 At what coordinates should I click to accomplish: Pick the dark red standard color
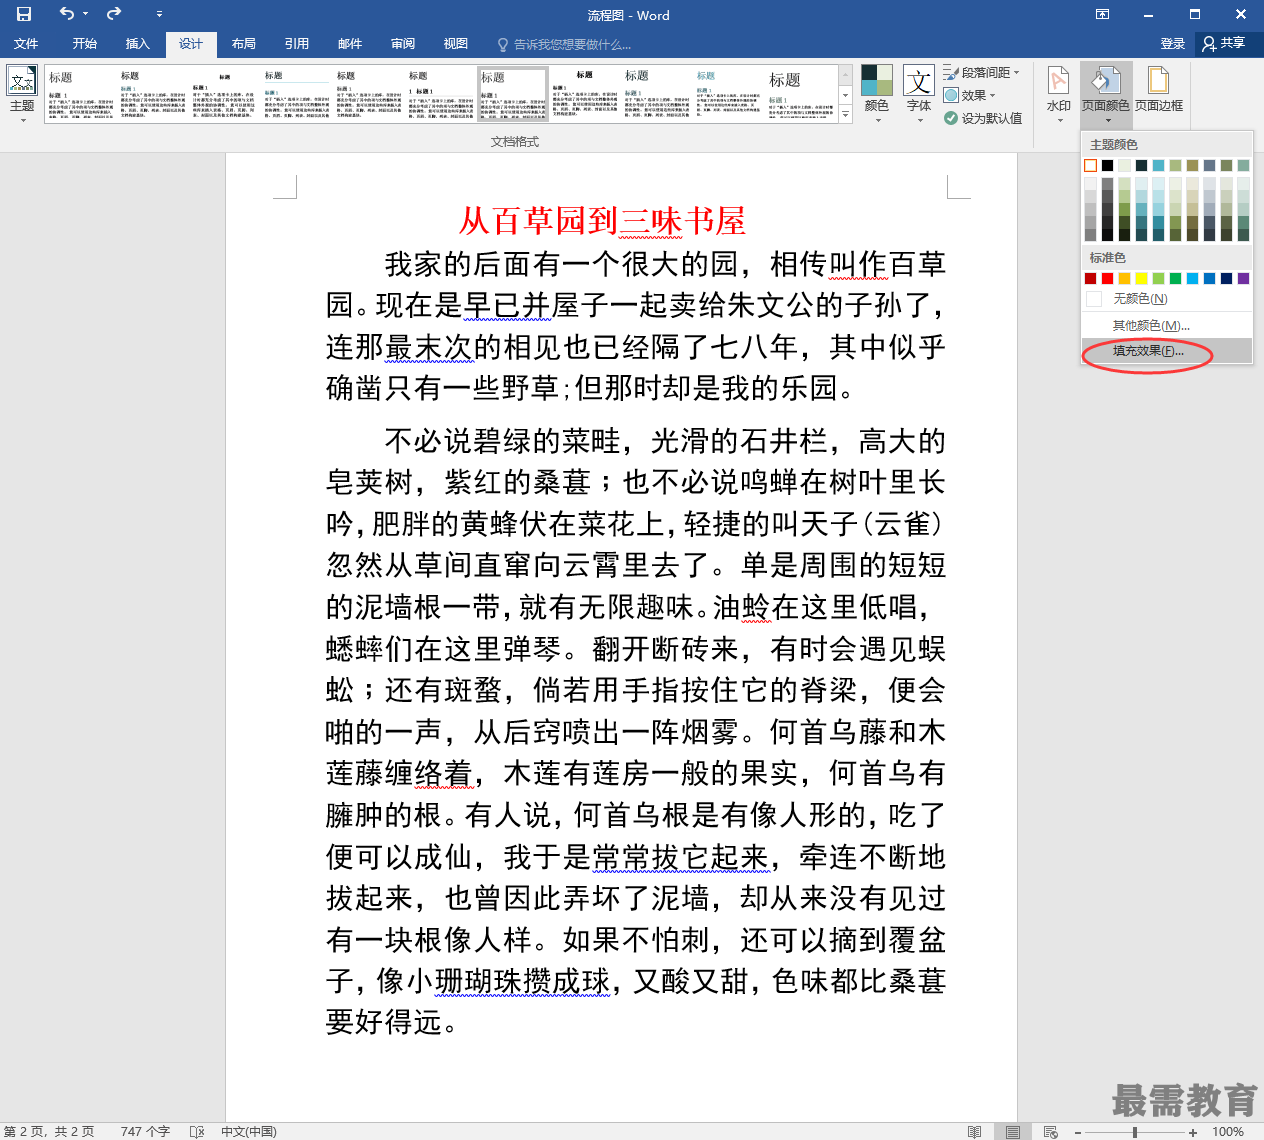pos(1090,278)
